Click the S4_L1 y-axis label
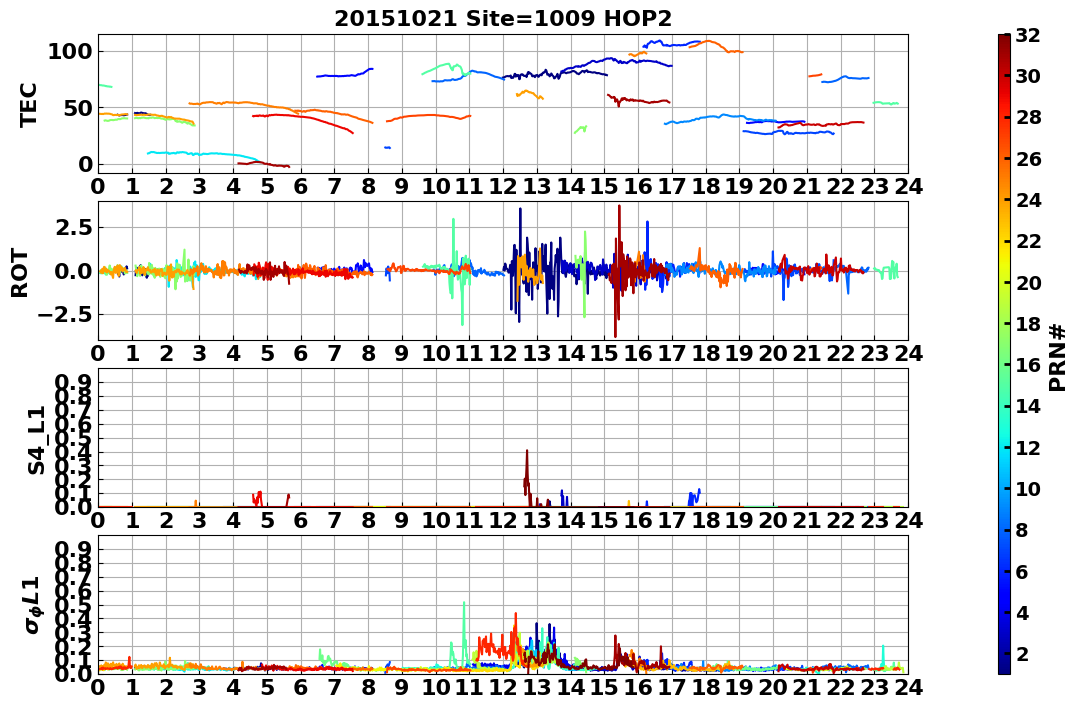This screenshot has width=1077, height=709. (36, 440)
